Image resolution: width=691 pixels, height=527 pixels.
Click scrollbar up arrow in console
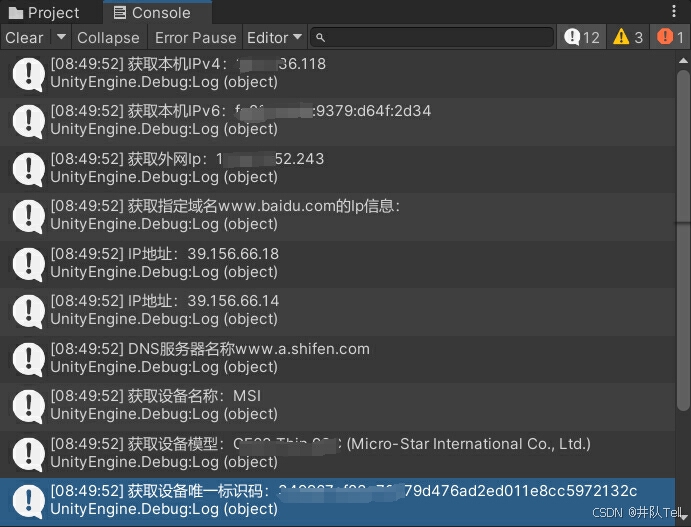[683, 61]
